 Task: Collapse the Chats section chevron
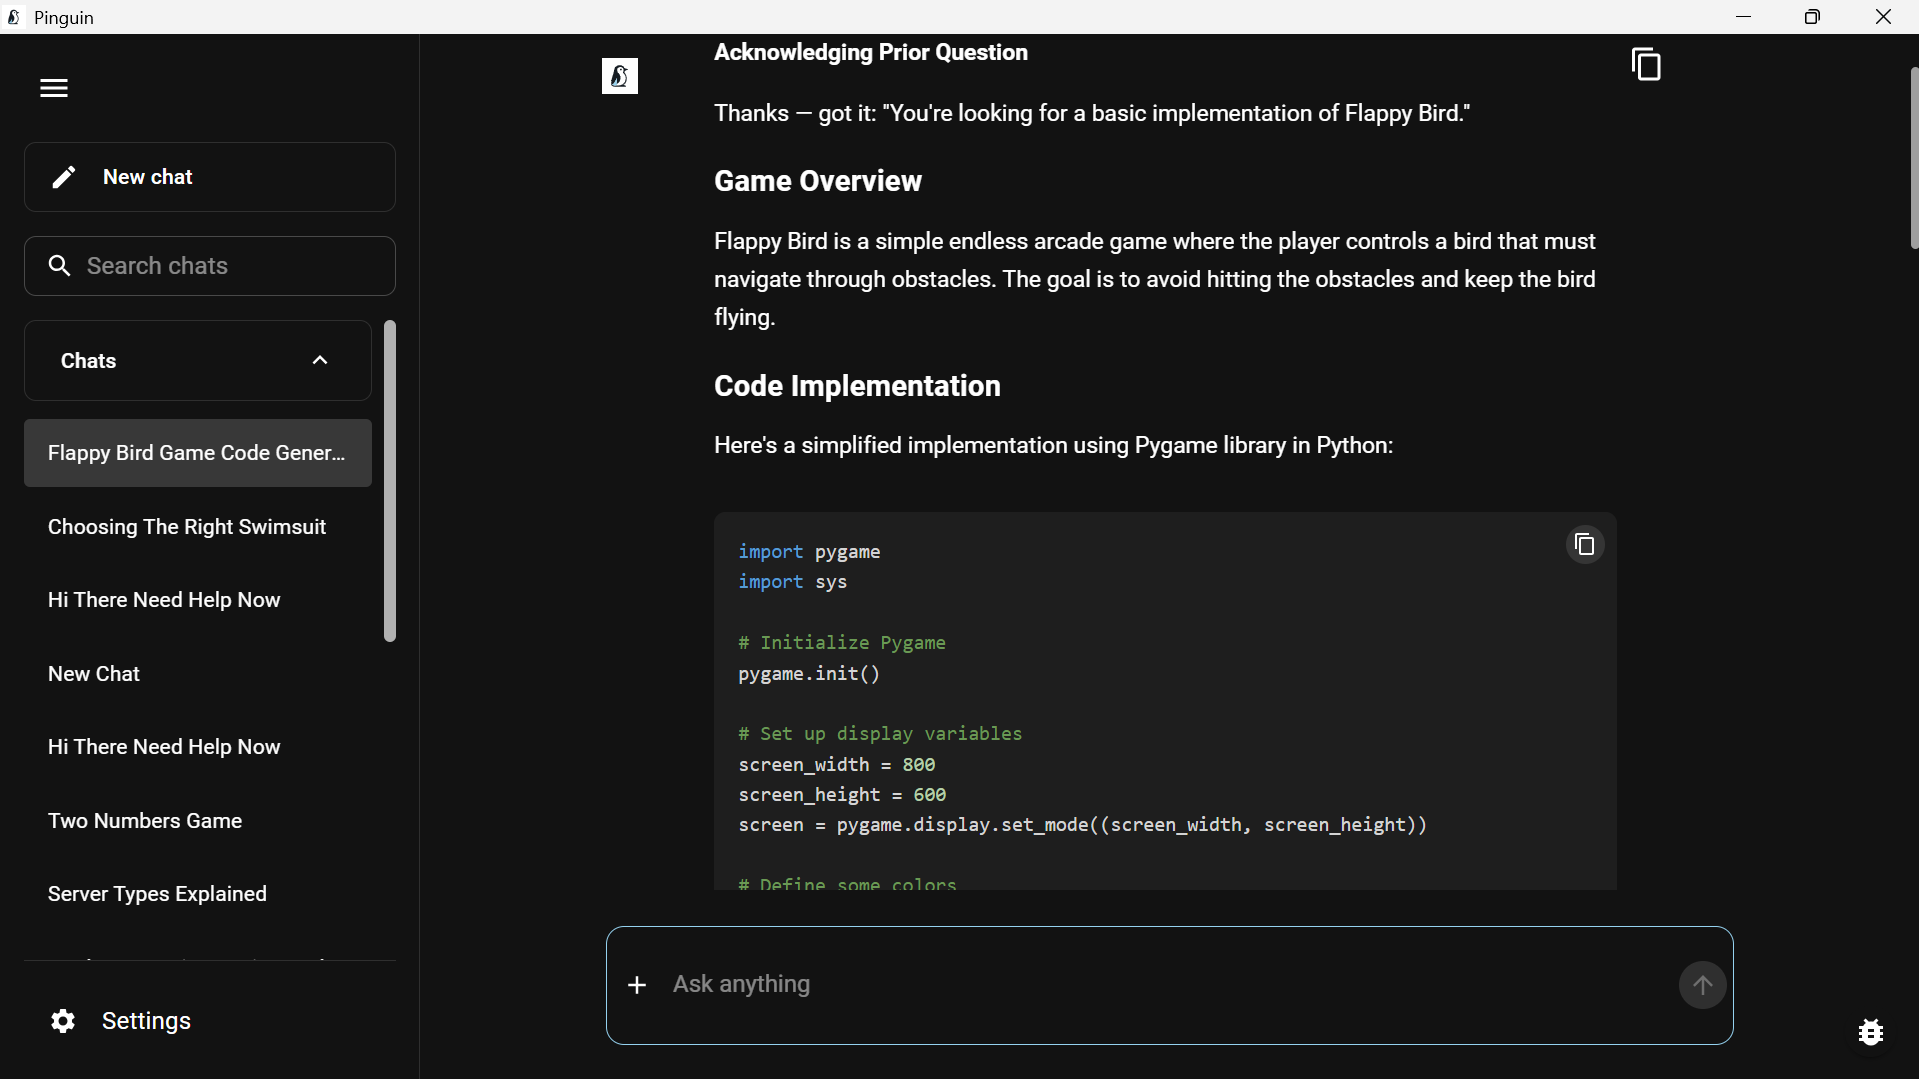320,361
